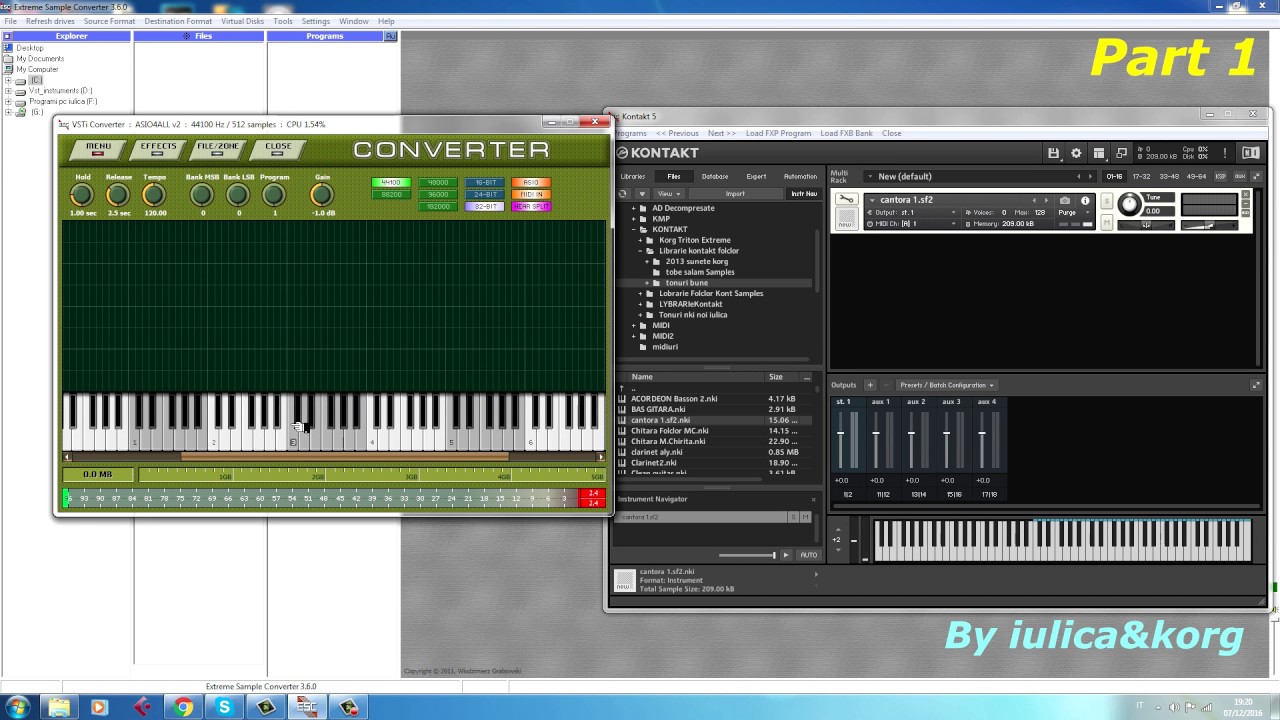The width and height of the screenshot is (1280, 720).
Task: Click the FILE/ZONE button in Converter
Action: (218, 149)
